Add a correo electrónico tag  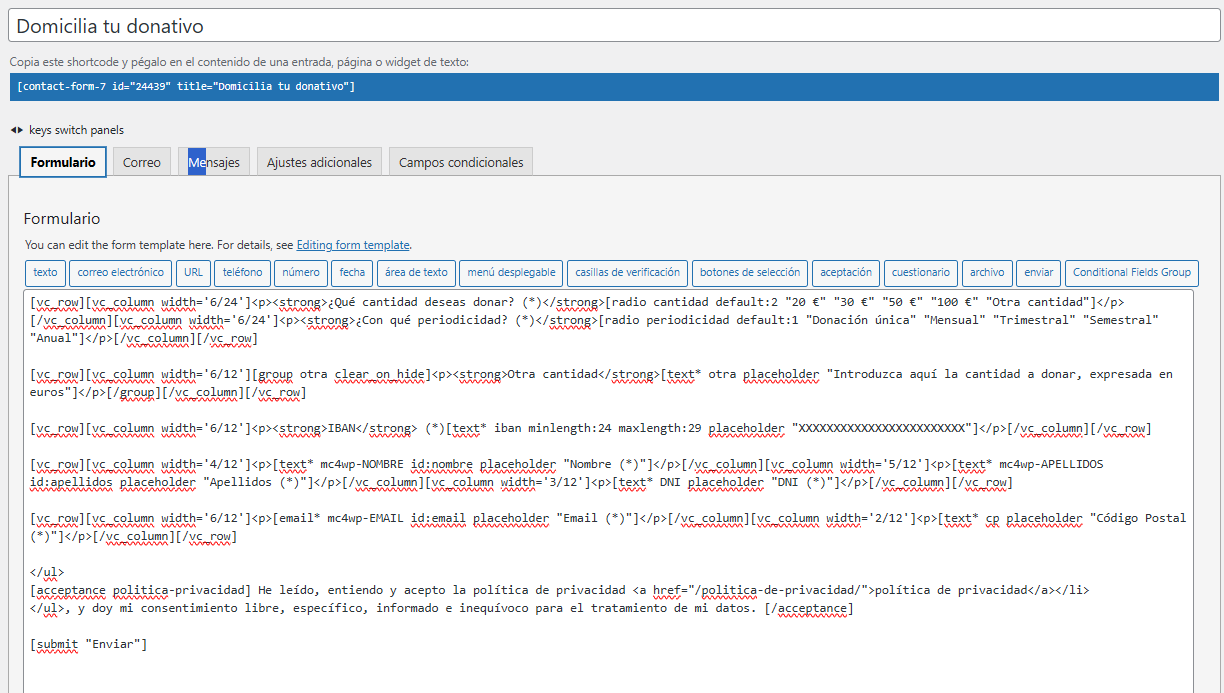click(120, 273)
